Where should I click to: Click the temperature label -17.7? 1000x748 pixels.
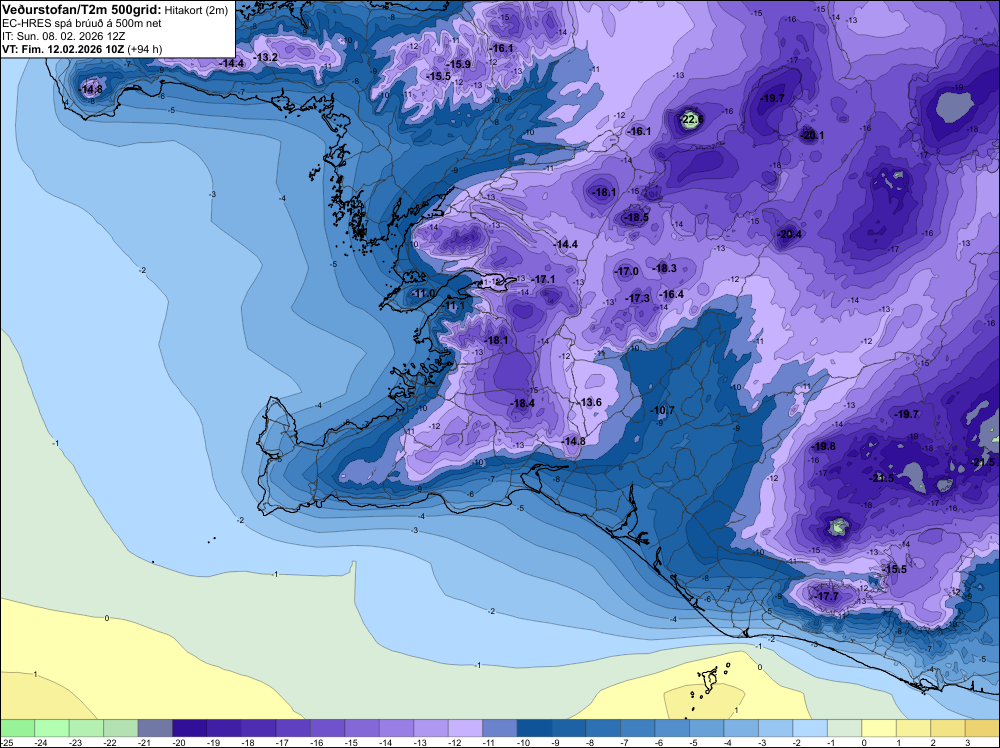[x=827, y=596]
